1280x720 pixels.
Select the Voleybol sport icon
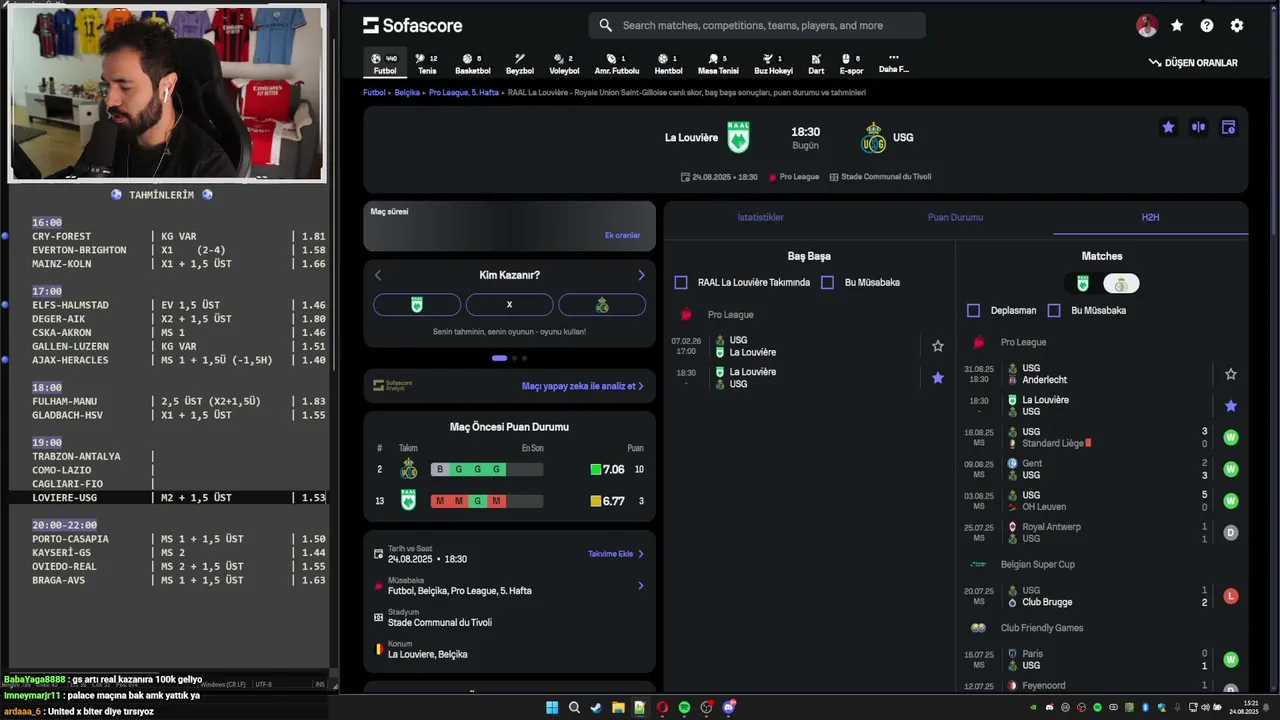(564, 64)
